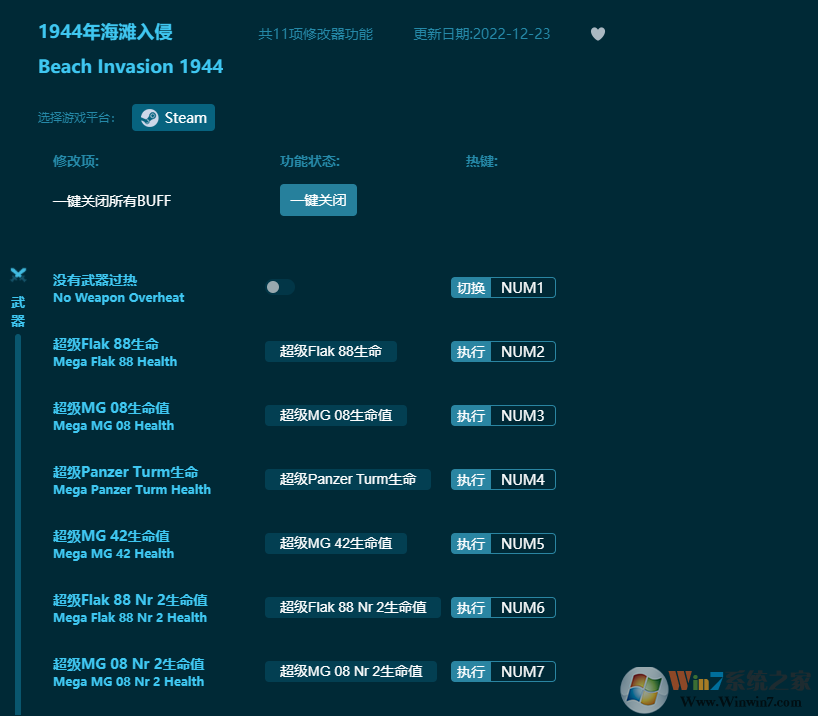
Task: Edit the NUM1 hotkey field
Action: coord(523,288)
